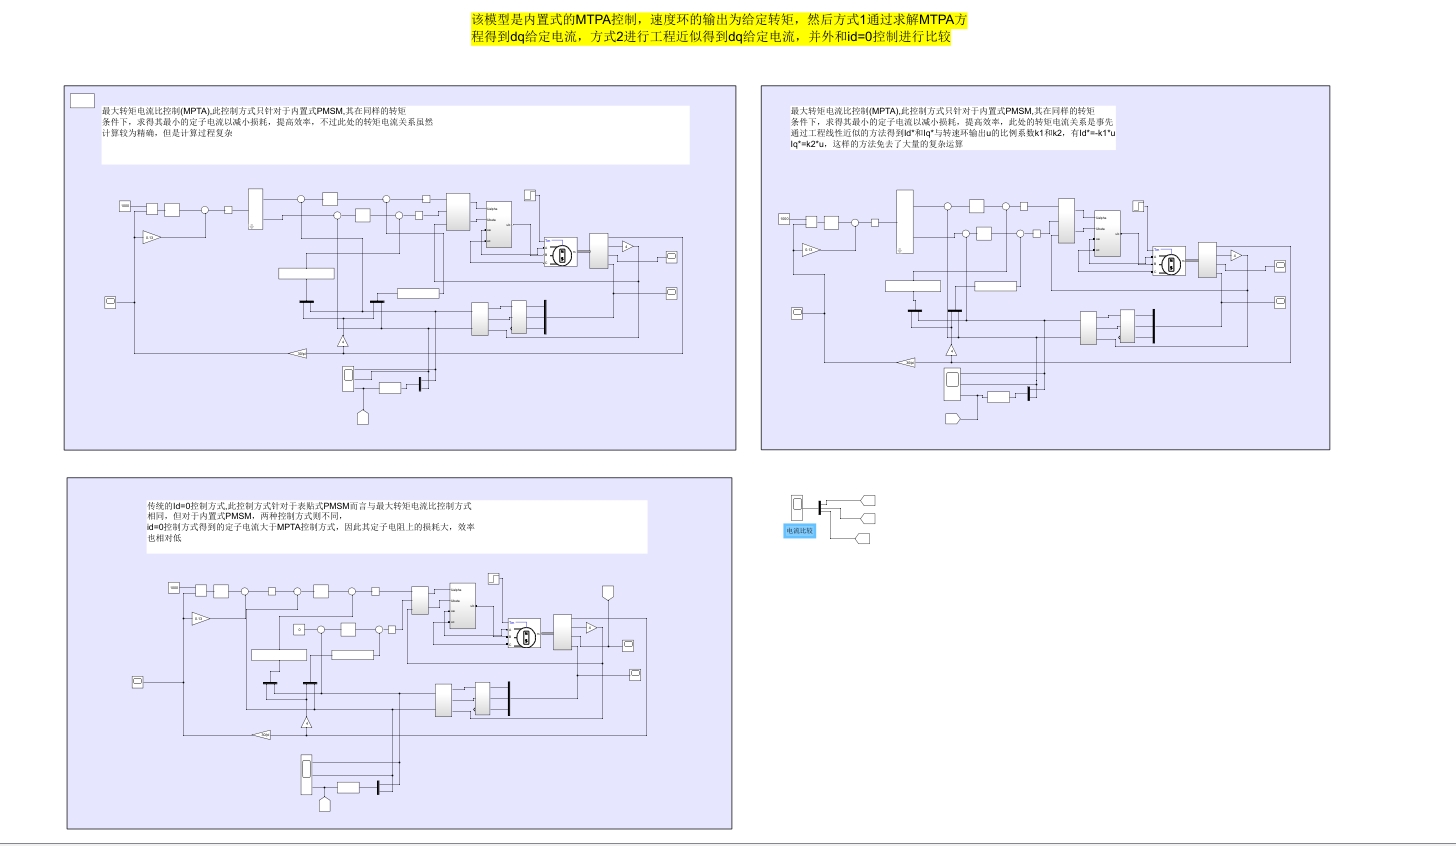The width and height of the screenshot is (1456, 846).
Task: Select the pentagon output port atop id=0 model
Action: point(608,593)
